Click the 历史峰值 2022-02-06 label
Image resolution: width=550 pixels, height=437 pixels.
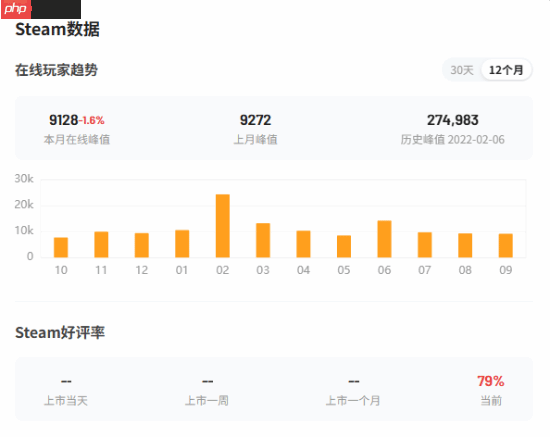tap(452, 140)
